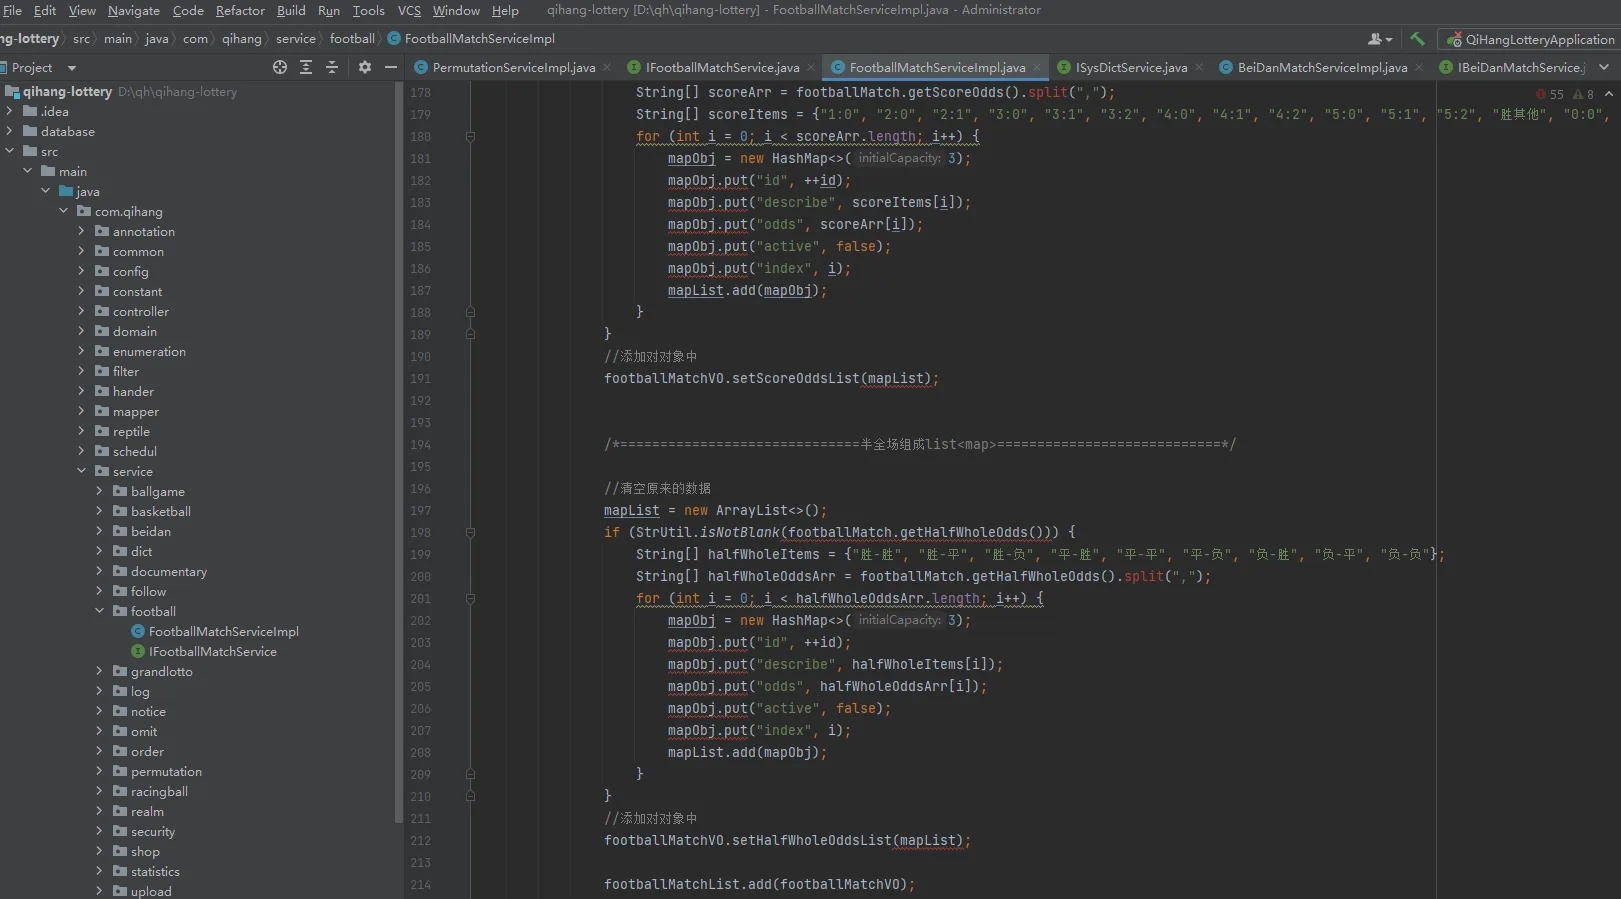Close the PermutationServiceImpl.java tab
Viewport: 1621px width, 899px height.
pos(607,67)
